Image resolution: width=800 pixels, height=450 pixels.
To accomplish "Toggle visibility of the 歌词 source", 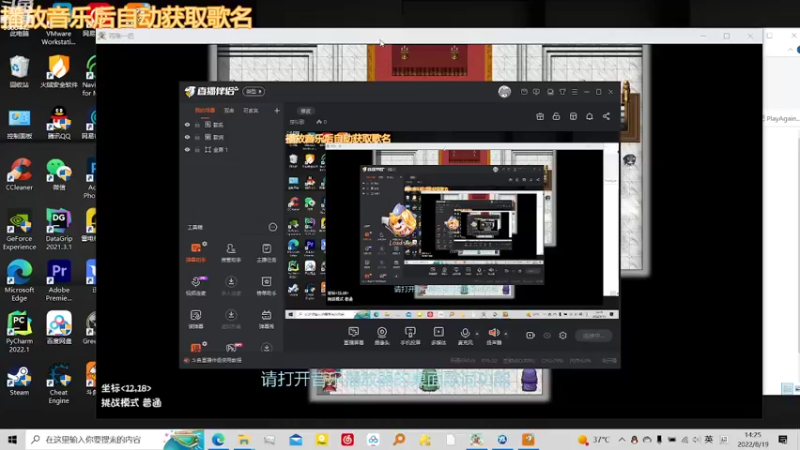I will coord(187,137).
